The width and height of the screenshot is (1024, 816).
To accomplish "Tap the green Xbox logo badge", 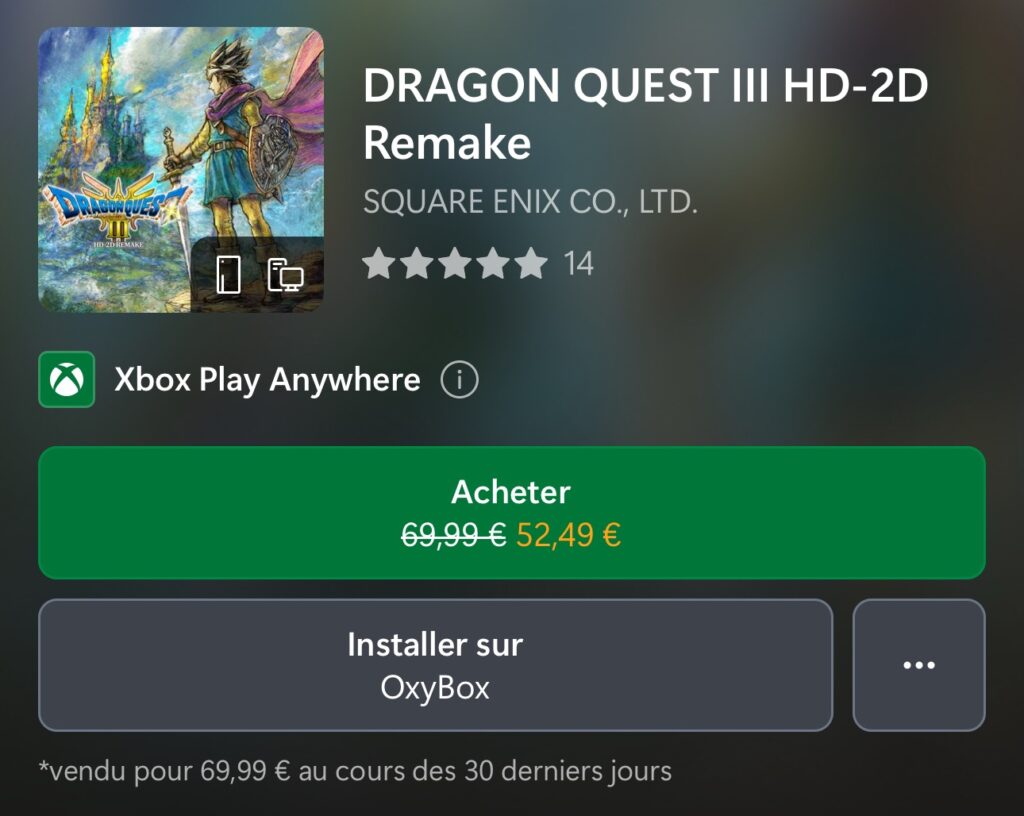I will tap(67, 379).
